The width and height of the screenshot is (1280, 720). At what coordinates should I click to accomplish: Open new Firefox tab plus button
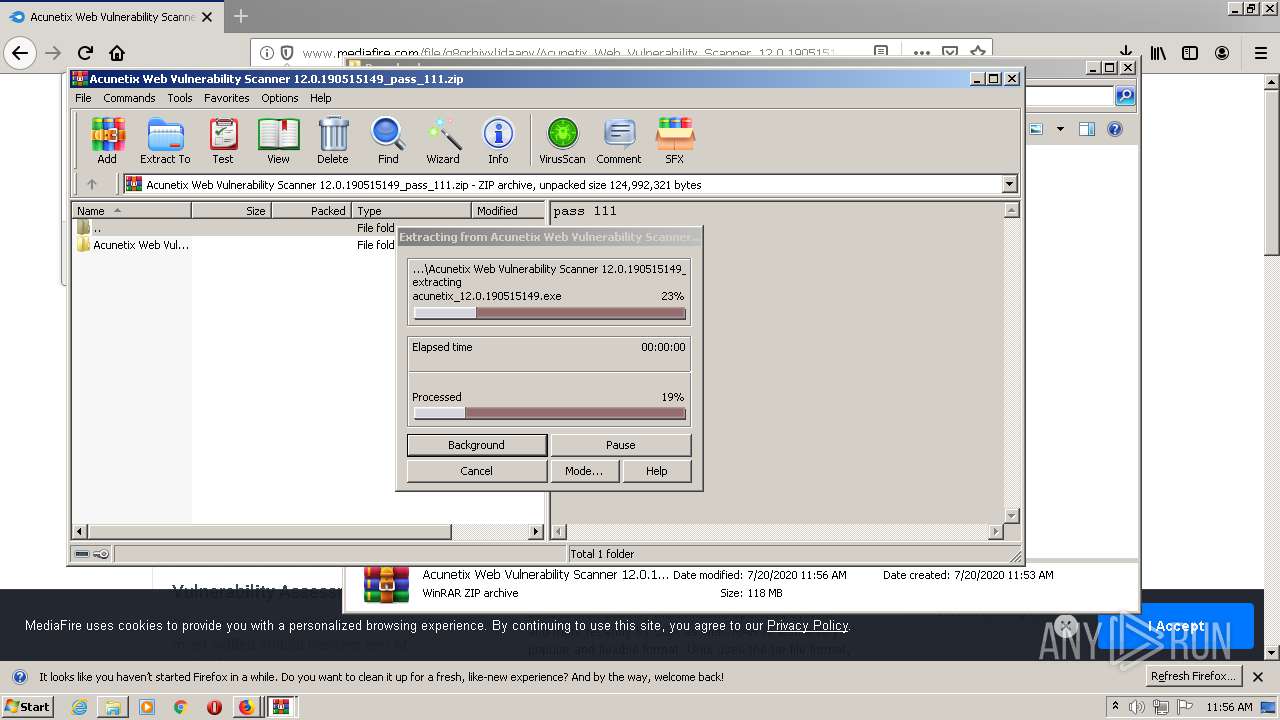(241, 16)
